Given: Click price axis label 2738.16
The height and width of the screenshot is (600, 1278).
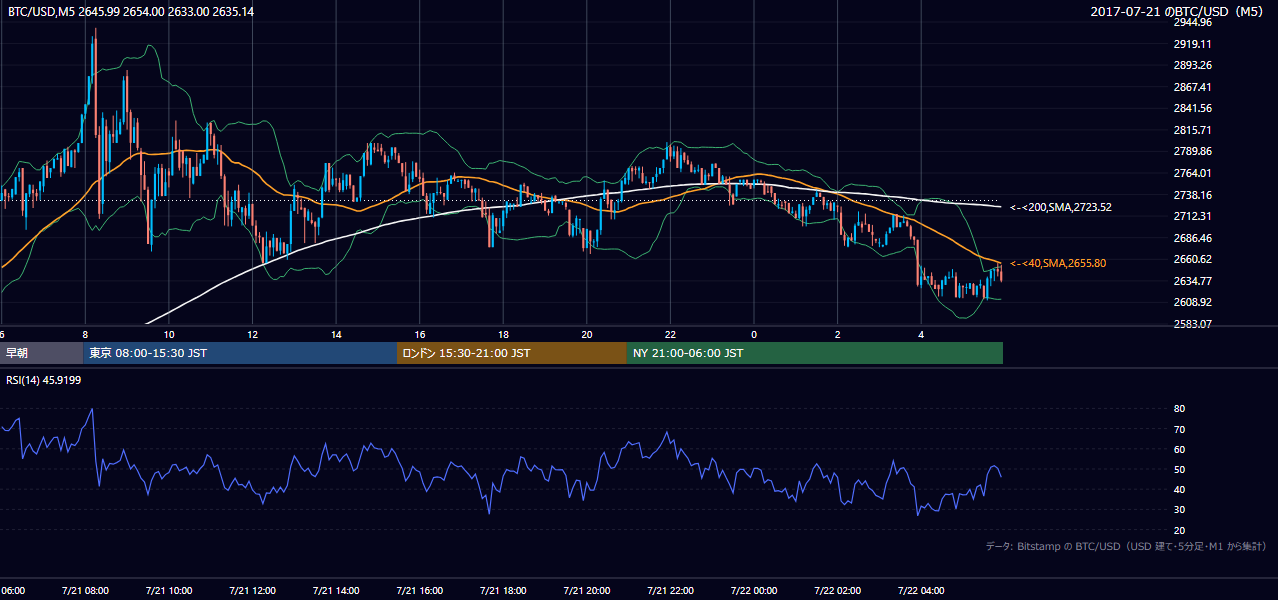Looking at the screenshot, I should click(x=1193, y=195).
